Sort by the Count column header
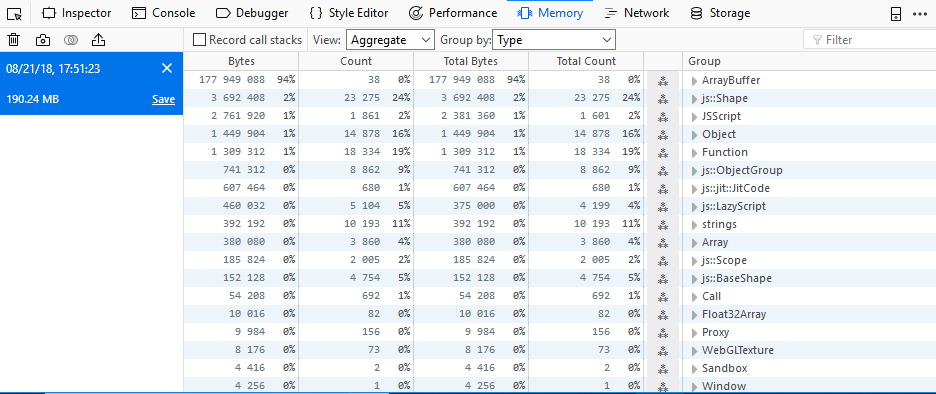Viewport: 936px width, 394px height. 356,61
